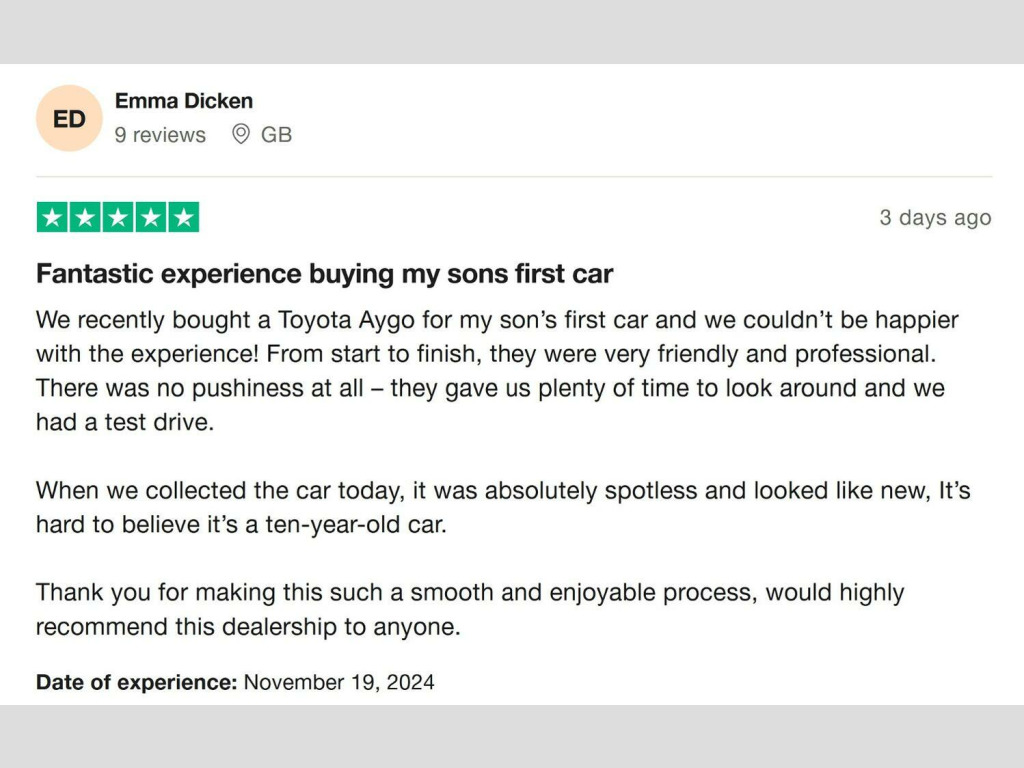Click the Thank you closing paragraph
The height and width of the screenshot is (768, 1024).
tap(470, 609)
